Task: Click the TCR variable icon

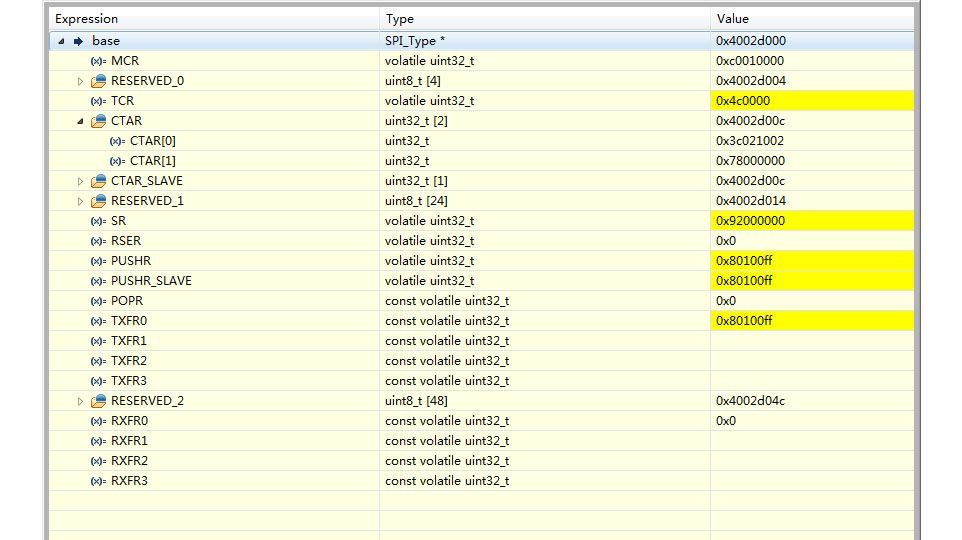Action: click(x=98, y=101)
